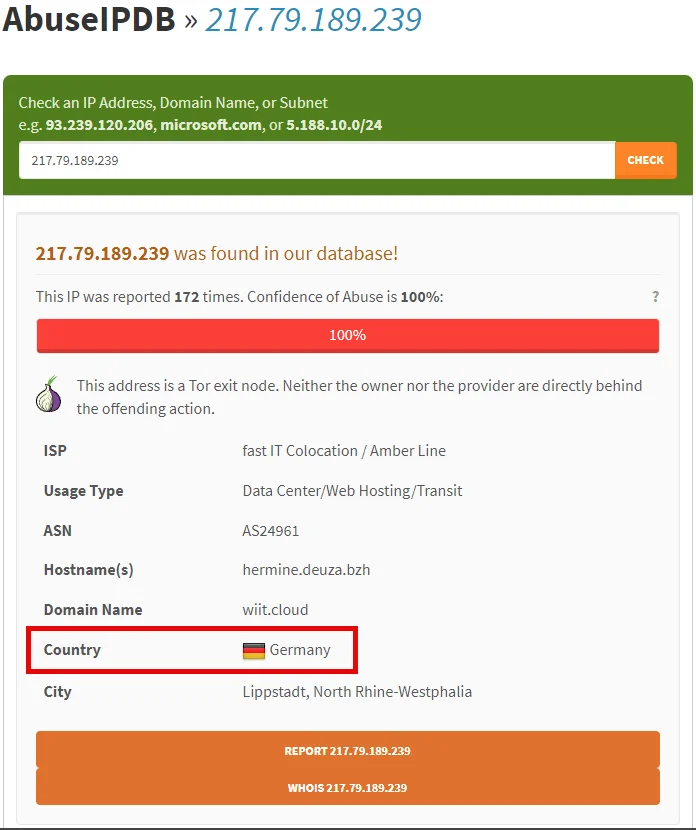Click the German flag icon
This screenshot has height=830, width=696.
(x=254, y=650)
